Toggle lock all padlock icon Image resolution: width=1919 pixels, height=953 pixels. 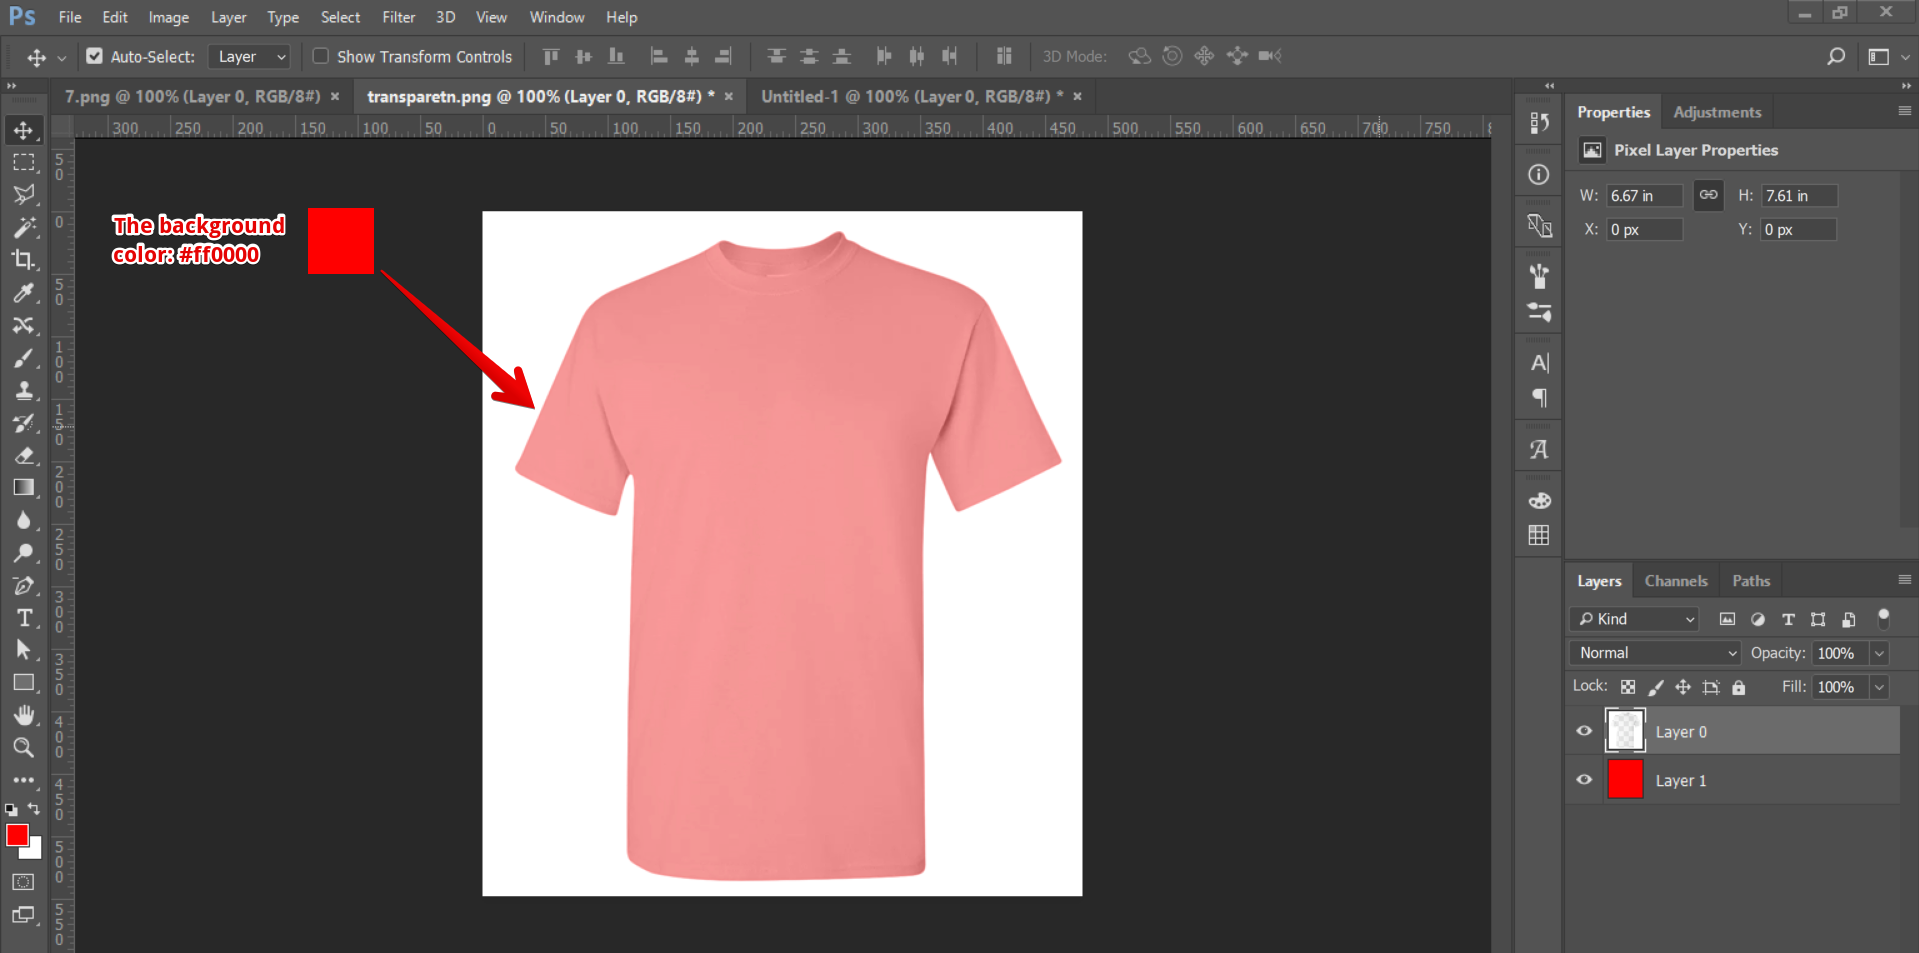click(1739, 687)
